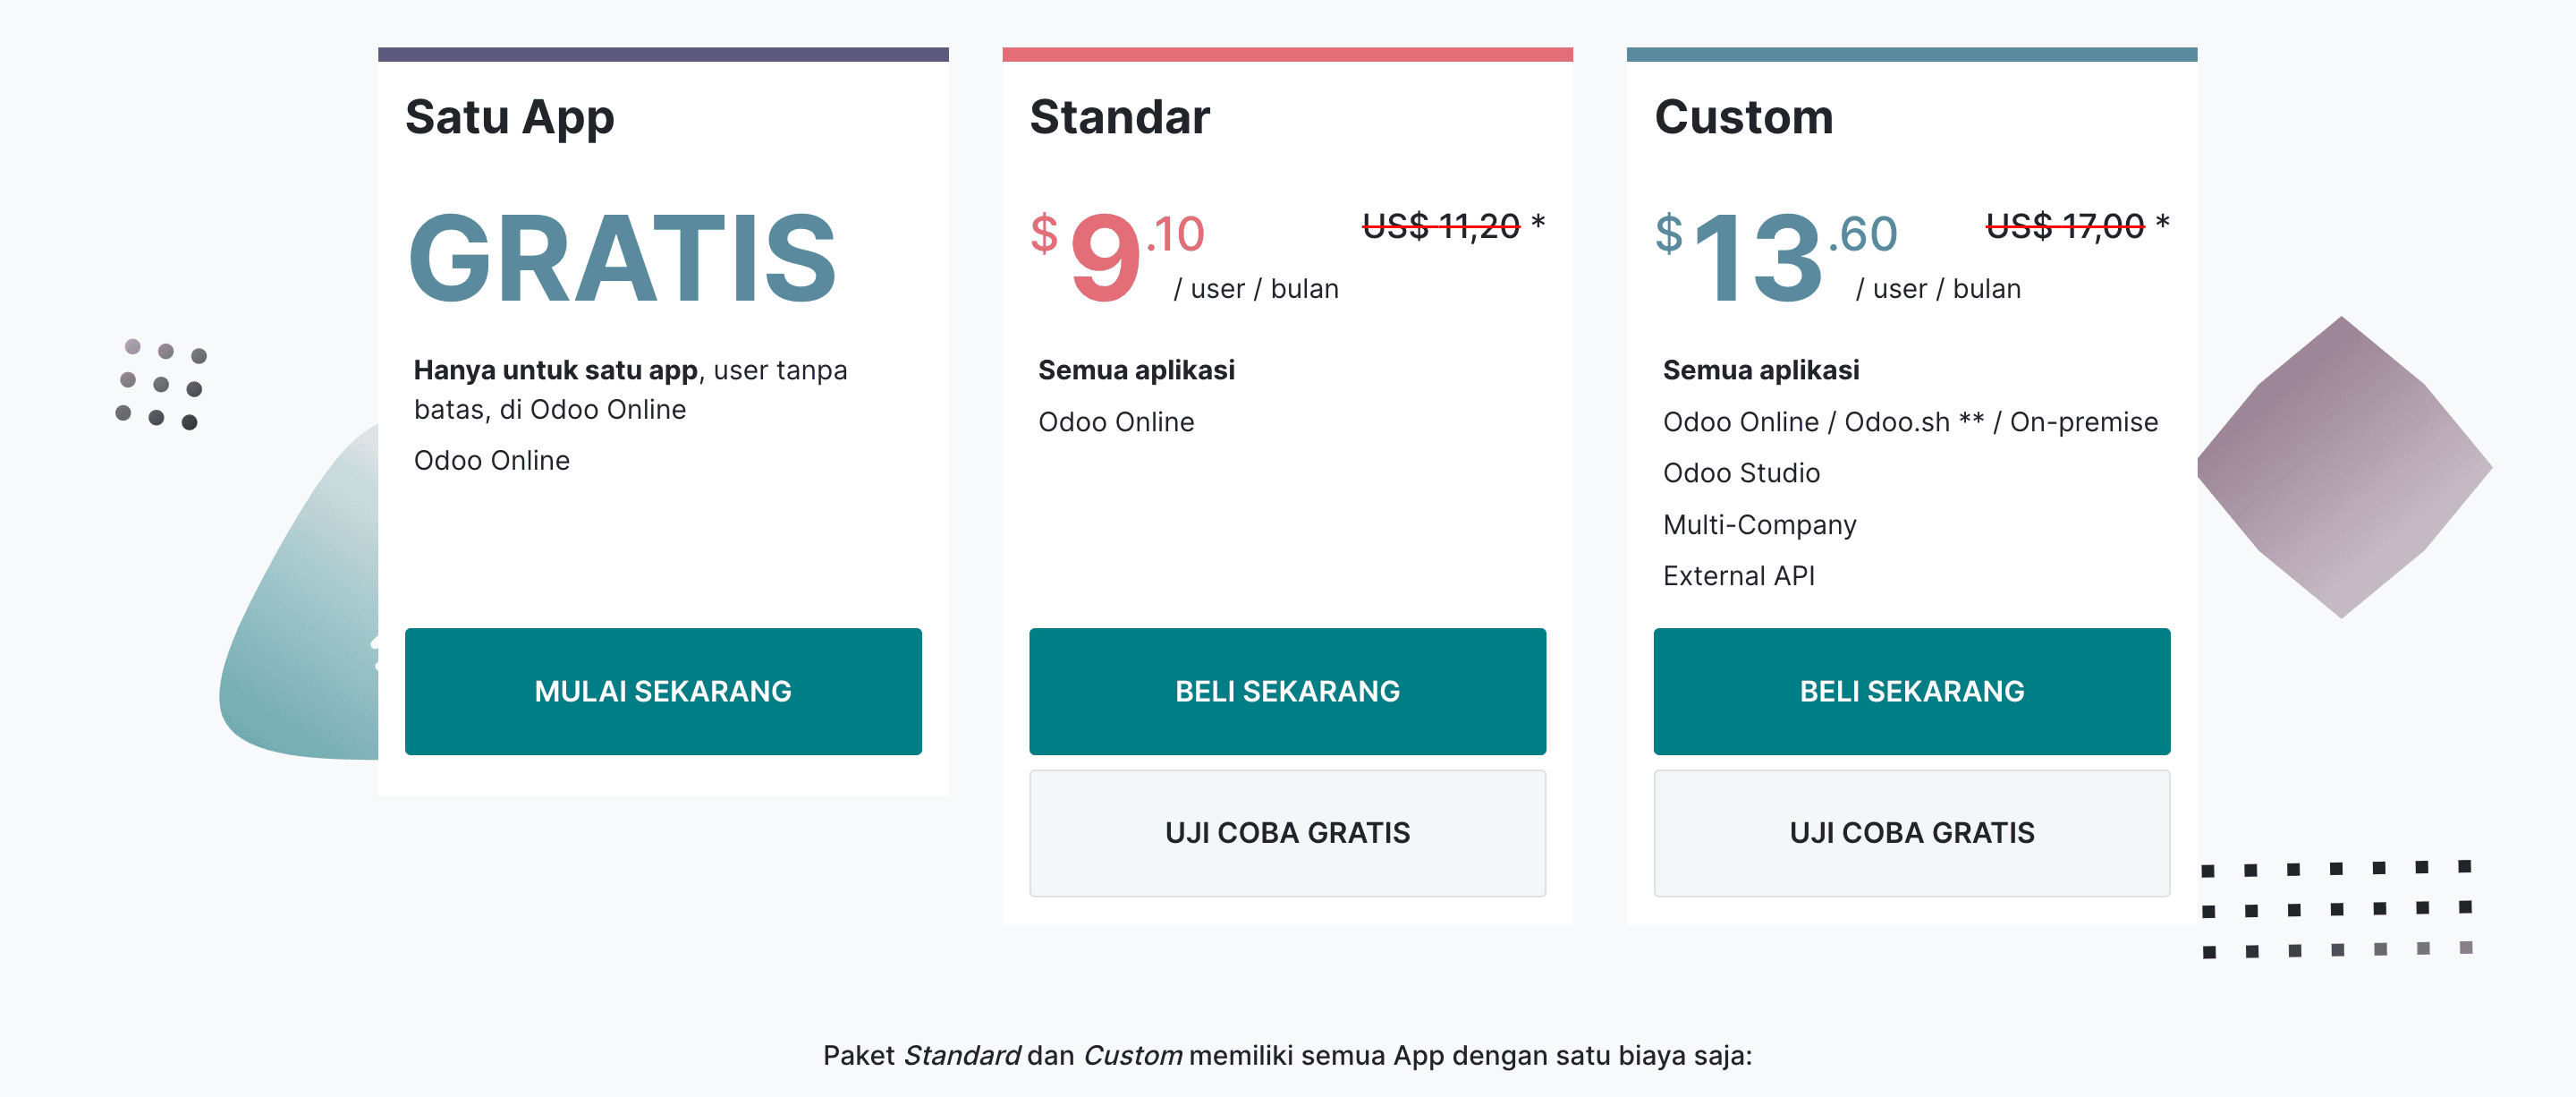Click the large GRATIS price text
Image resolution: width=2576 pixels, height=1097 pixels.
622,259
